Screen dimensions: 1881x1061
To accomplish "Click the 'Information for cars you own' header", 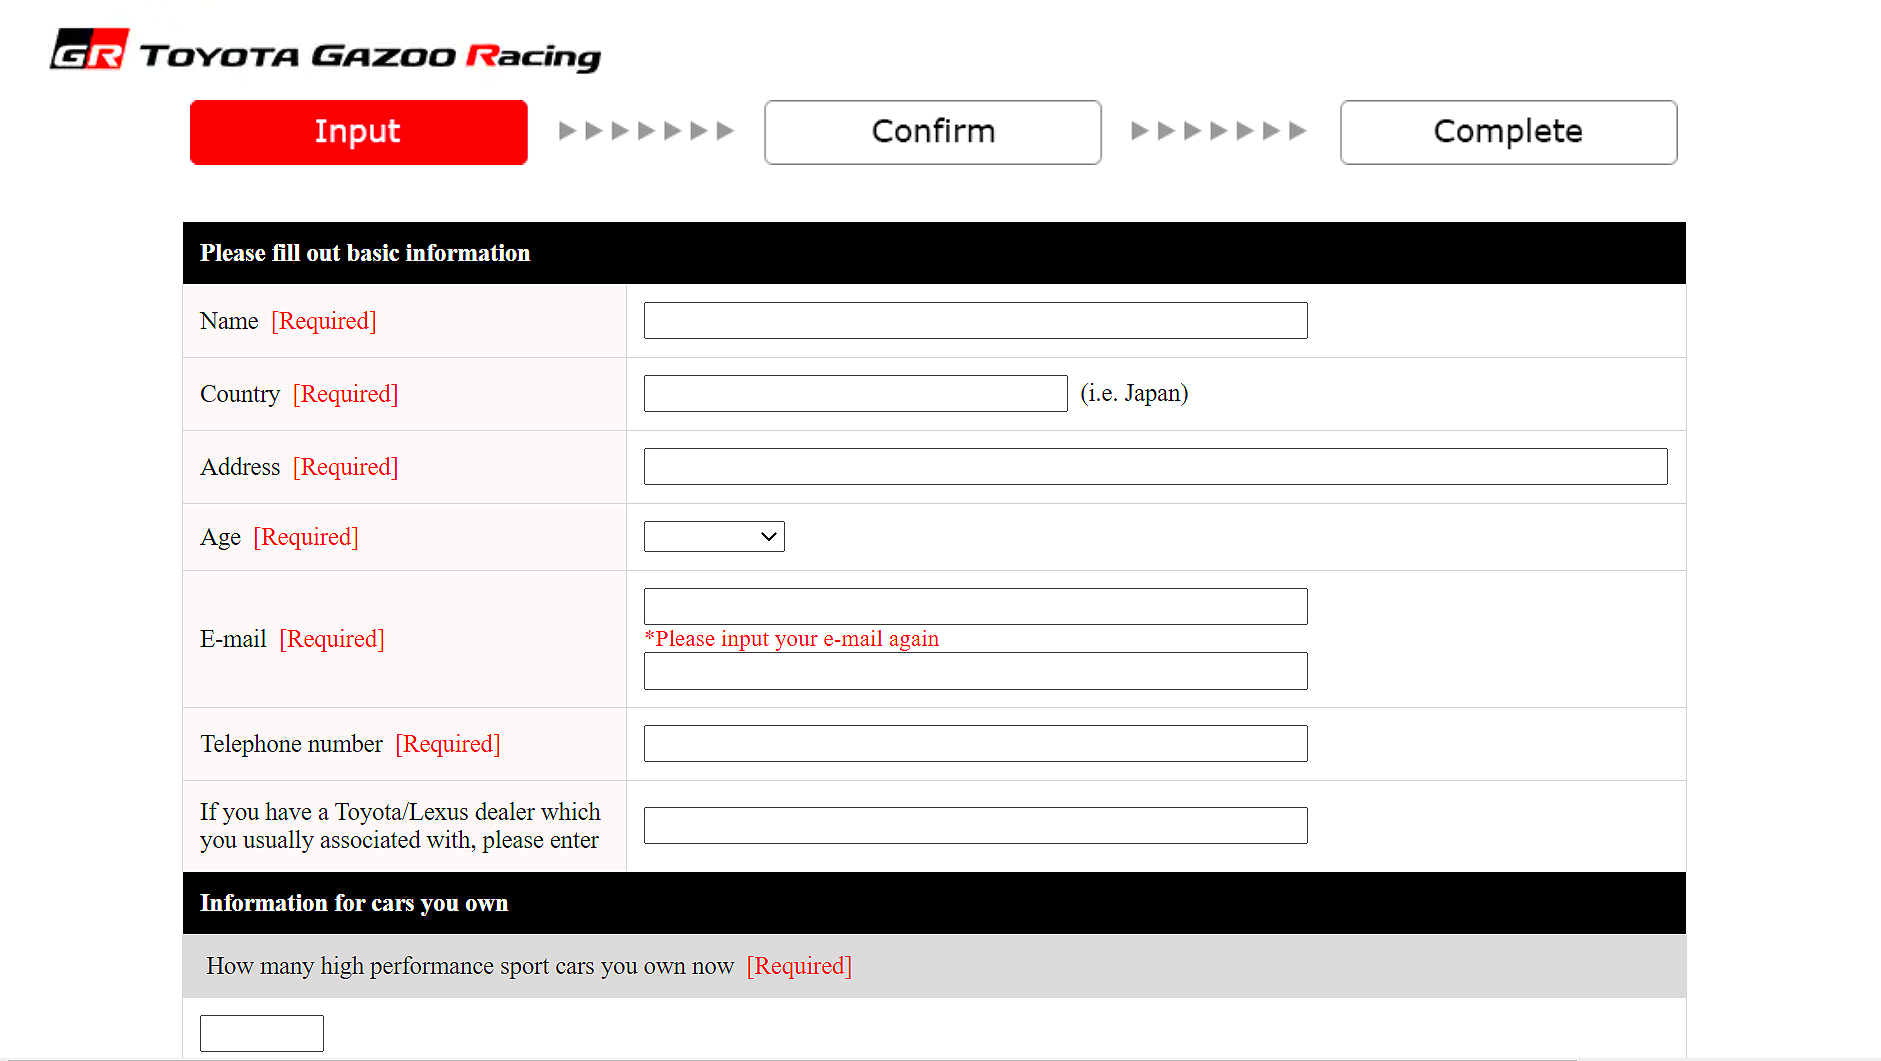I will [354, 903].
